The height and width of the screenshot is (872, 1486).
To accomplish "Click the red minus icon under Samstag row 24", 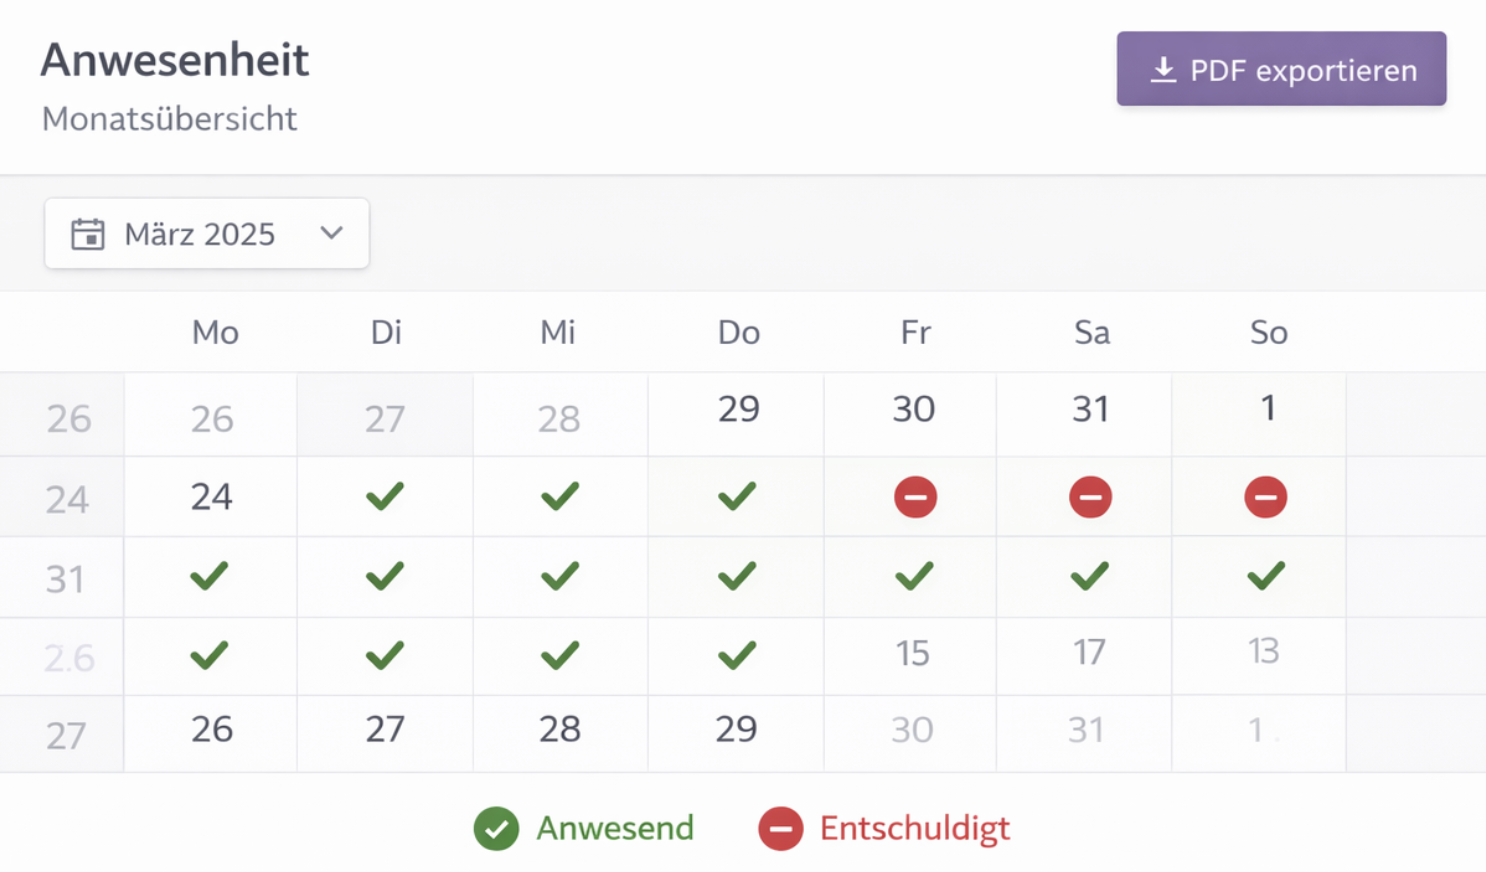I will coord(1091,496).
